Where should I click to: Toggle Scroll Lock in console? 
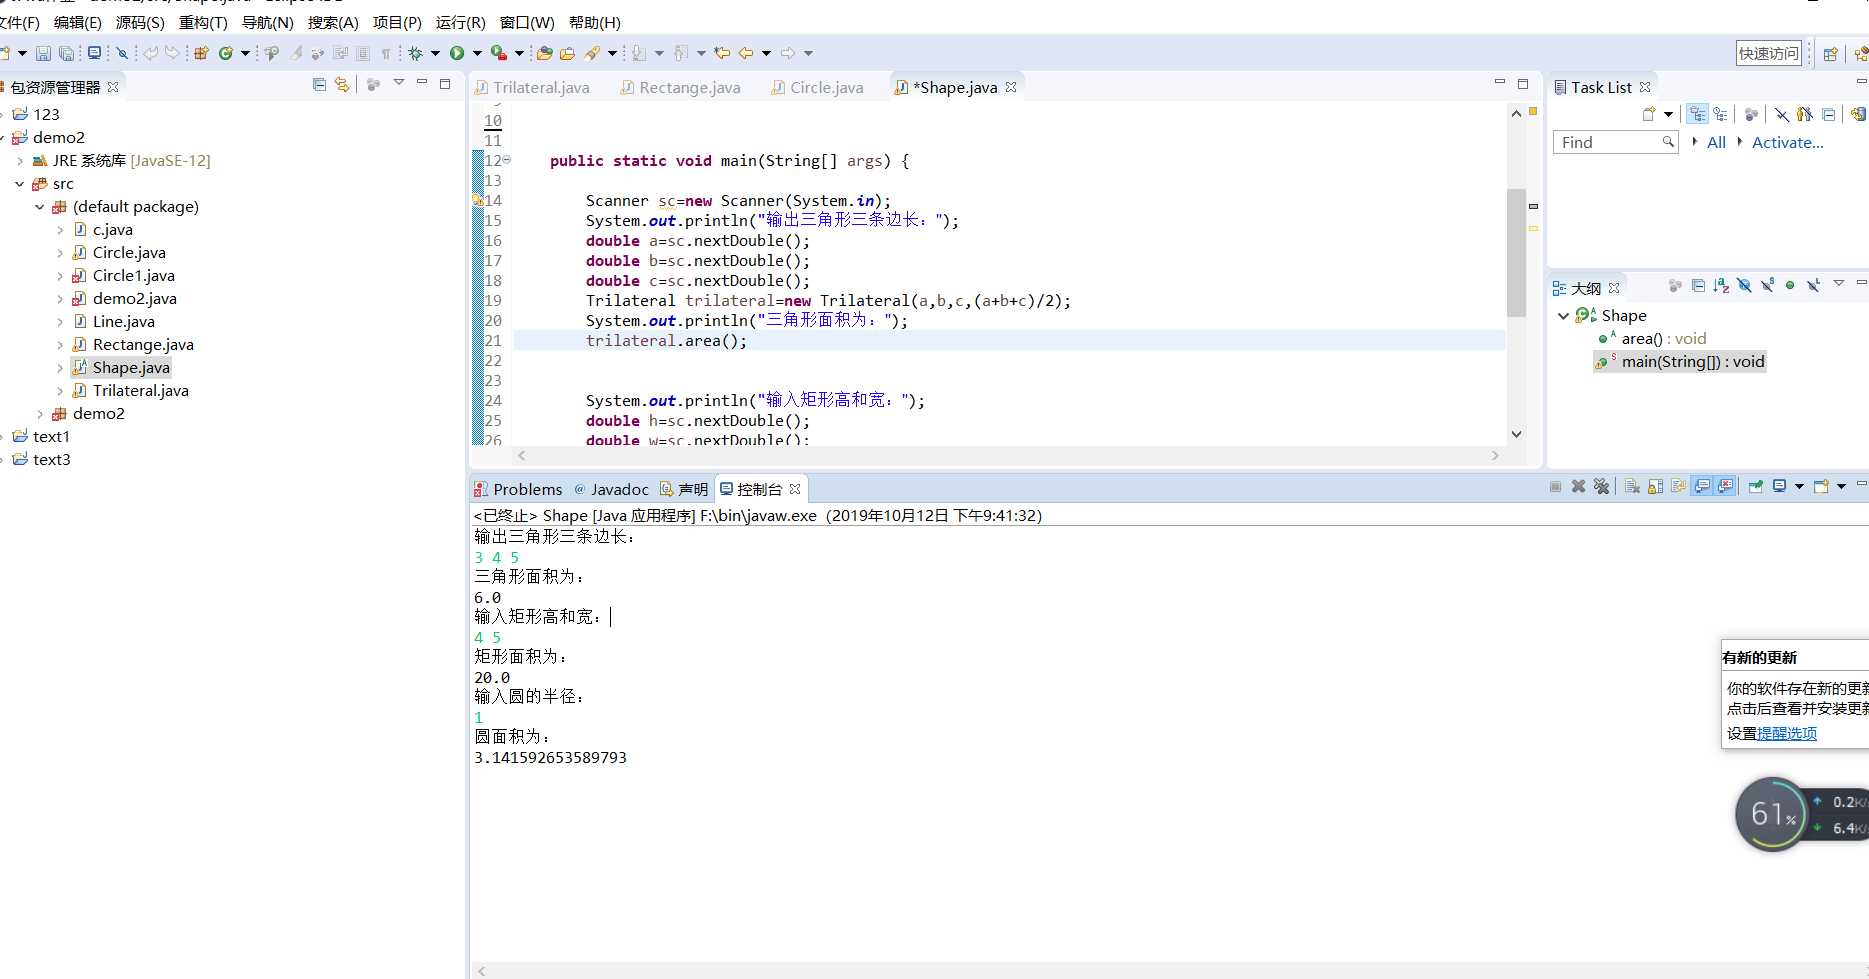[x=1655, y=486]
